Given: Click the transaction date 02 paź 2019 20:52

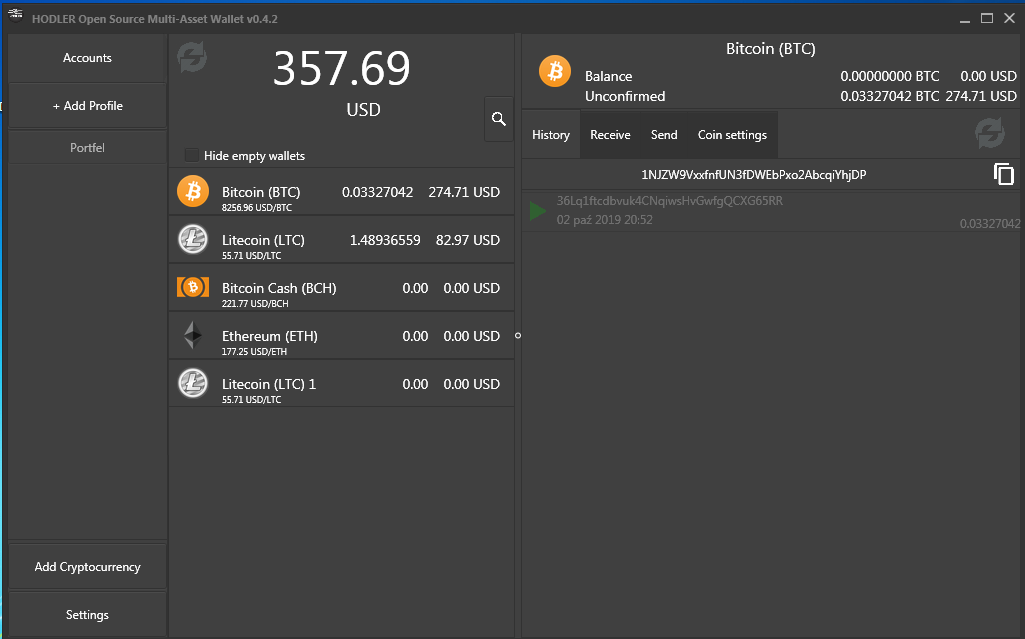Looking at the screenshot, I should [x=605, y=220].
